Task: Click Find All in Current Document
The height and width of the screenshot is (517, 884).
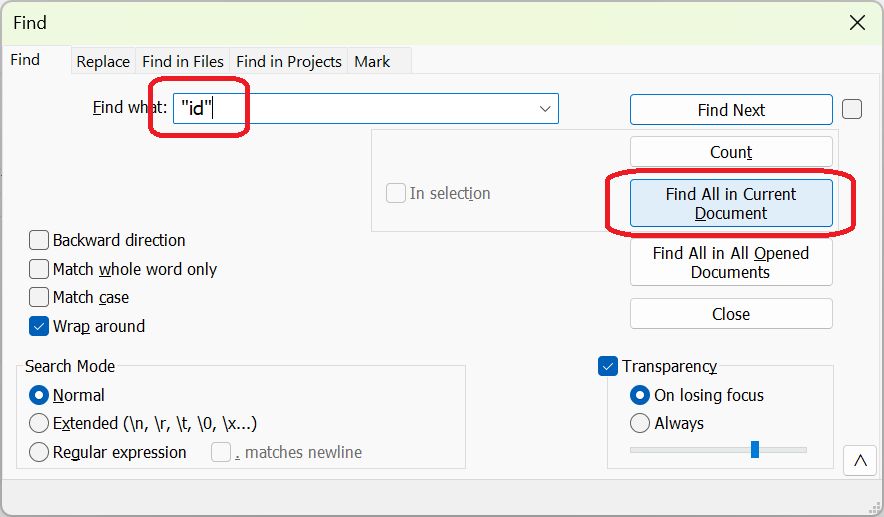Action: coord(731,203)
